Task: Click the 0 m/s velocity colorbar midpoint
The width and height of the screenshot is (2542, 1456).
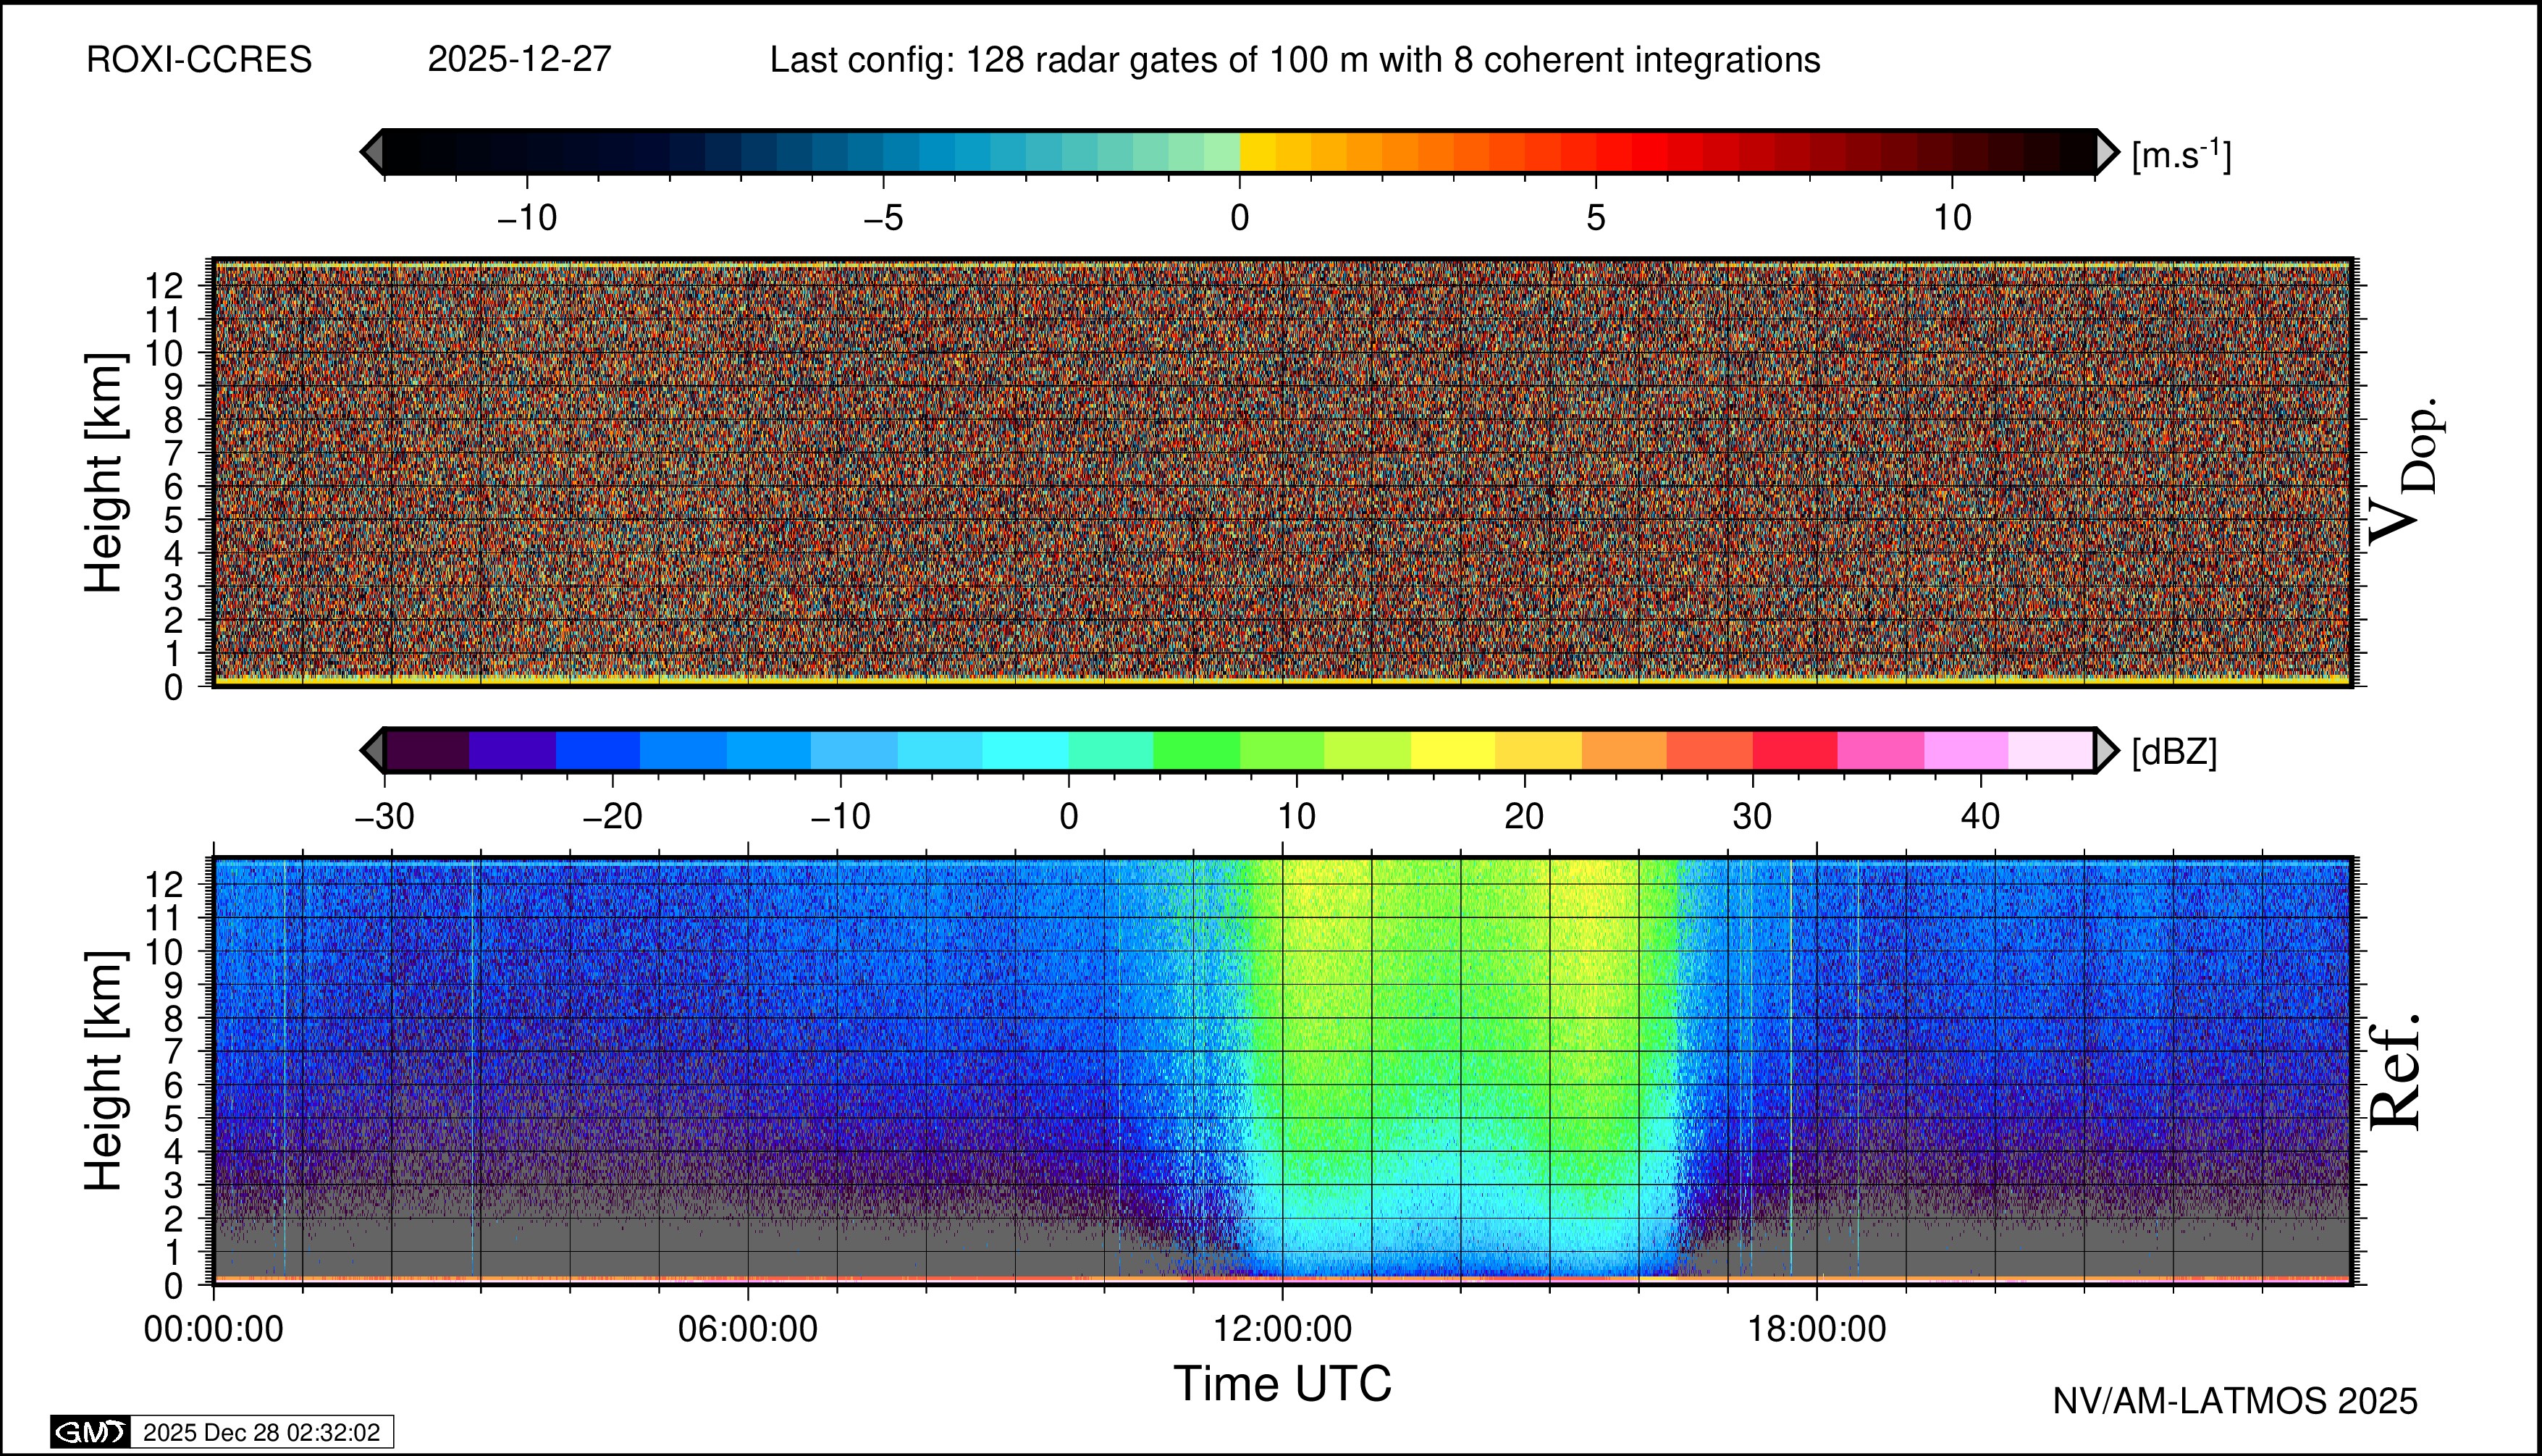Action: [1240, 152]
